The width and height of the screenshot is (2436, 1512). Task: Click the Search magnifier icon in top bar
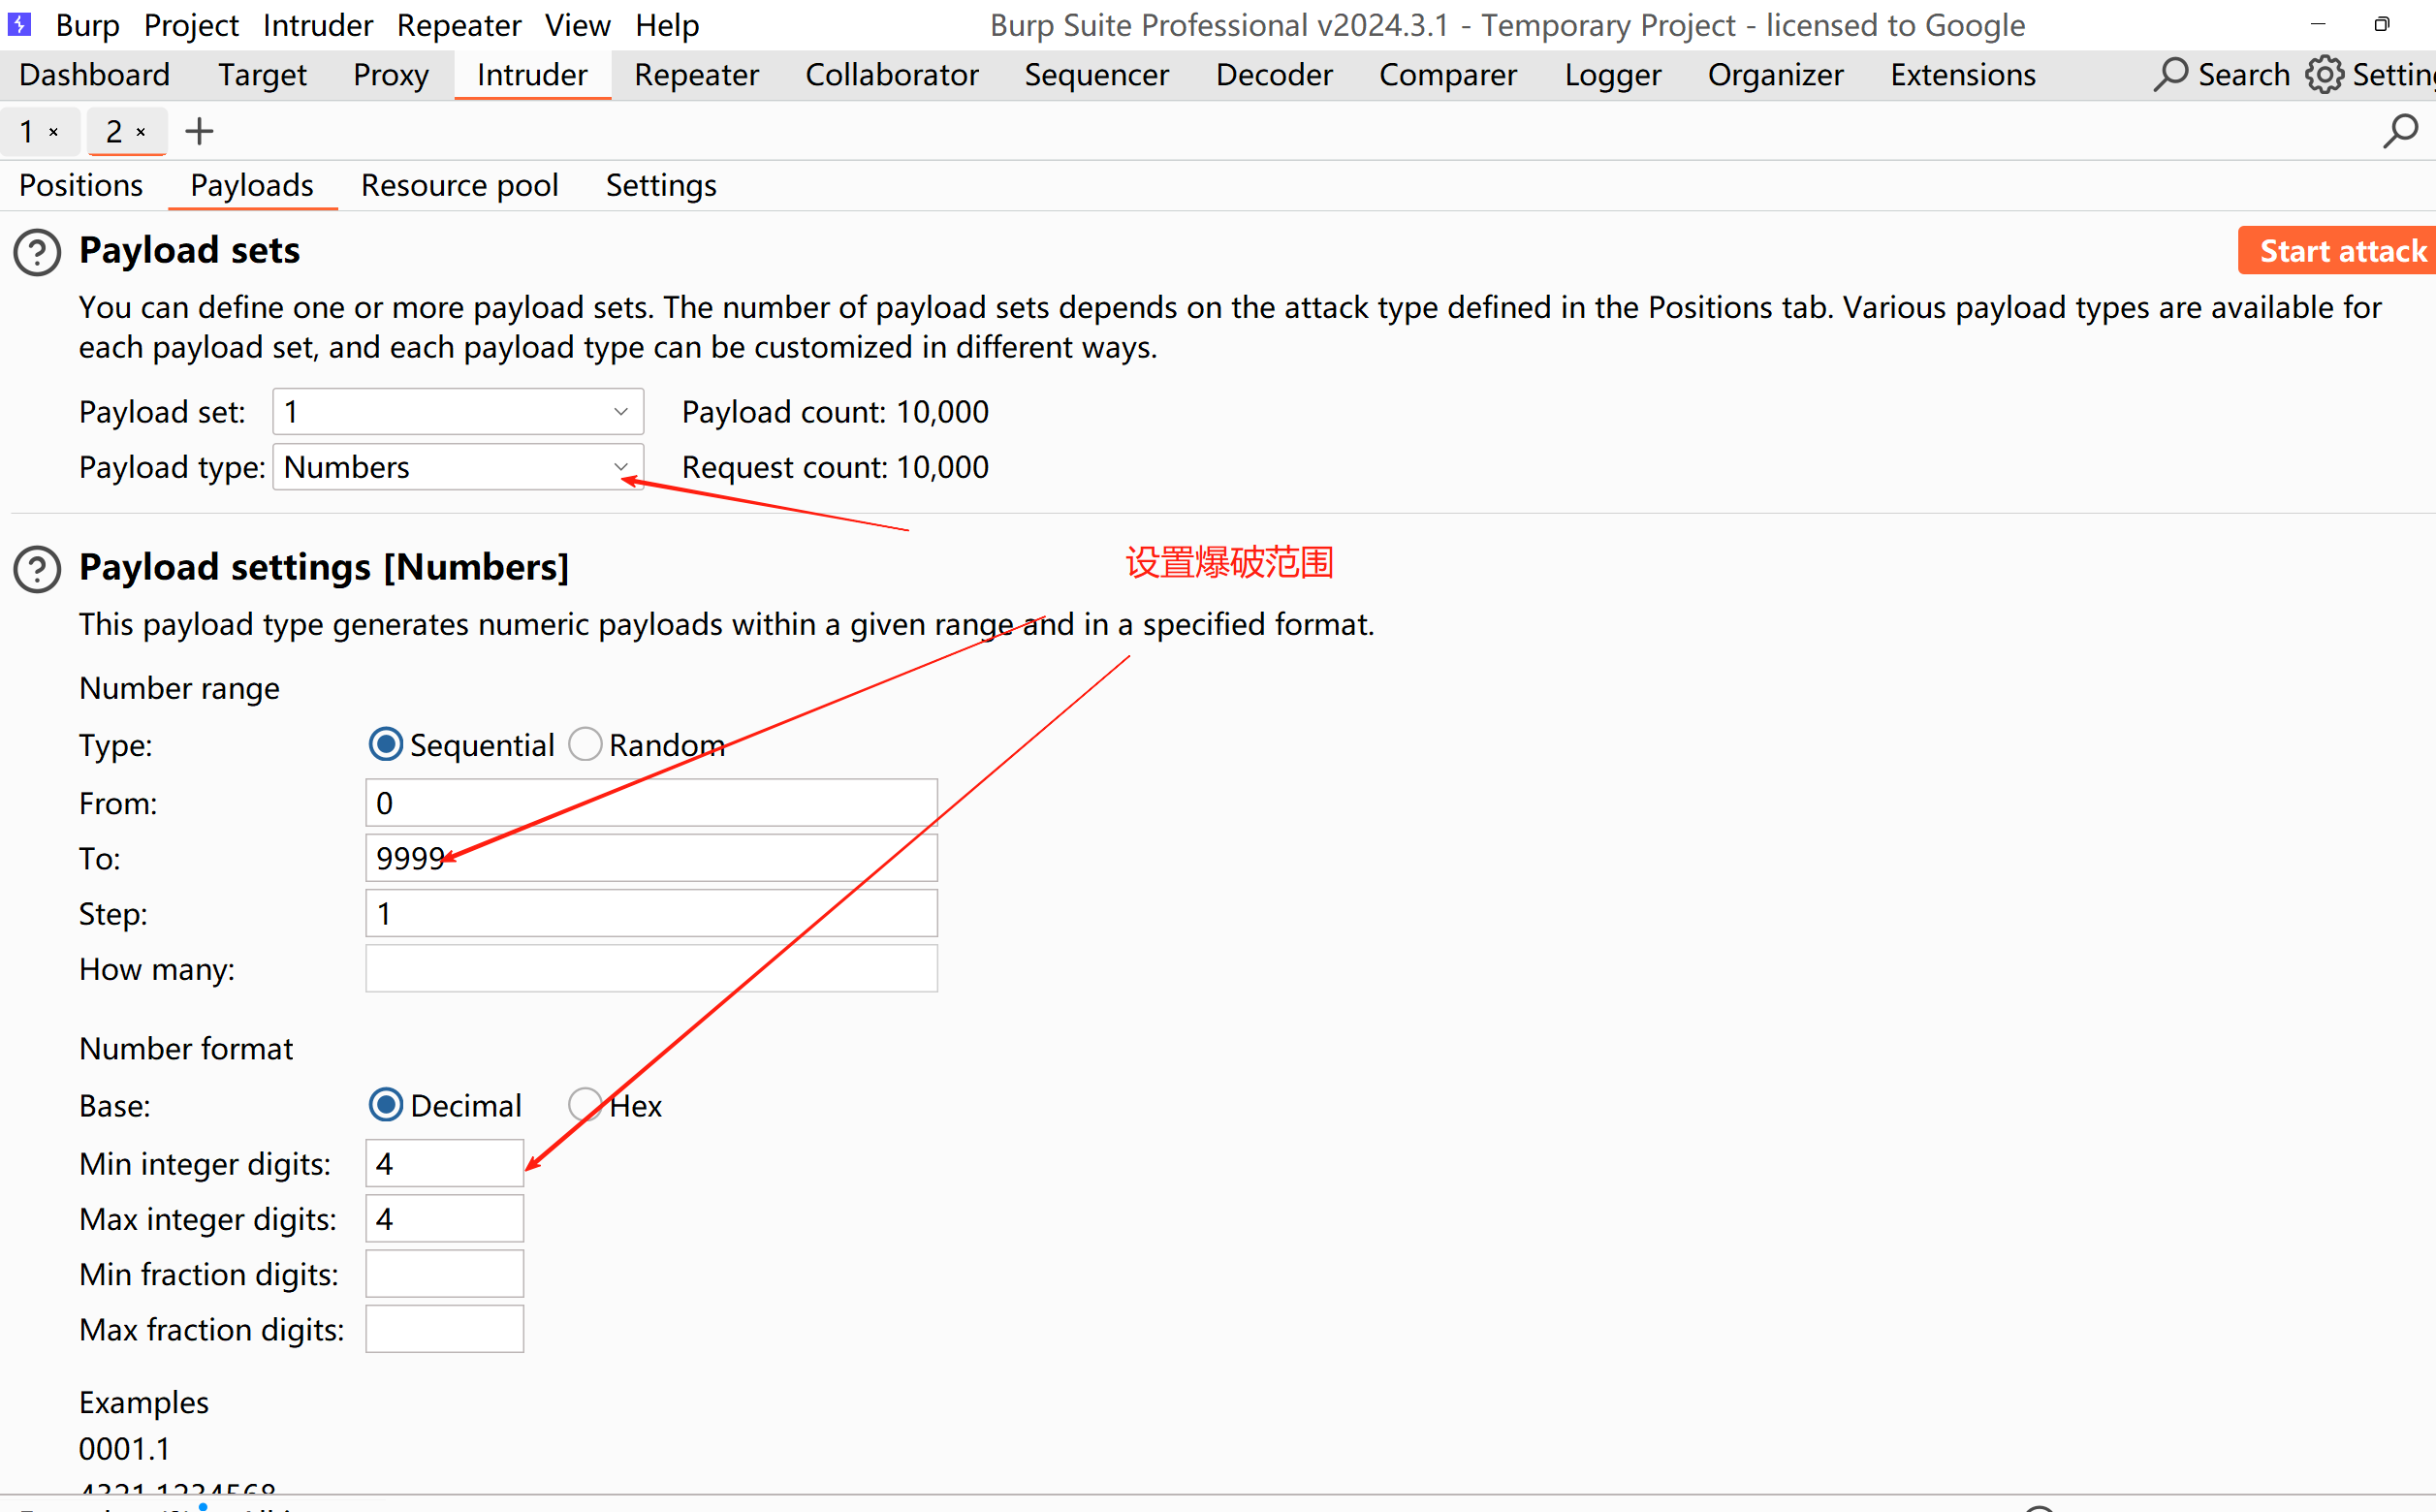pyautogui.click(x=2170, y=75)
